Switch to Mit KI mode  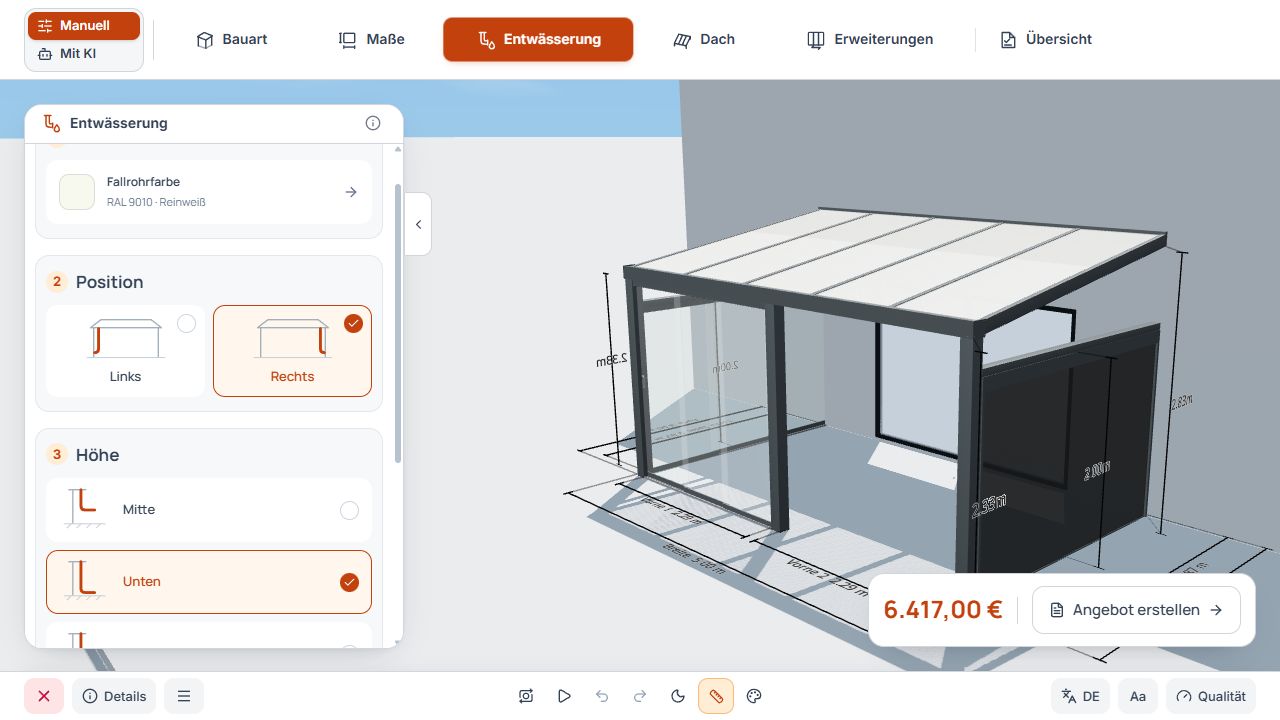pos(84,53)
